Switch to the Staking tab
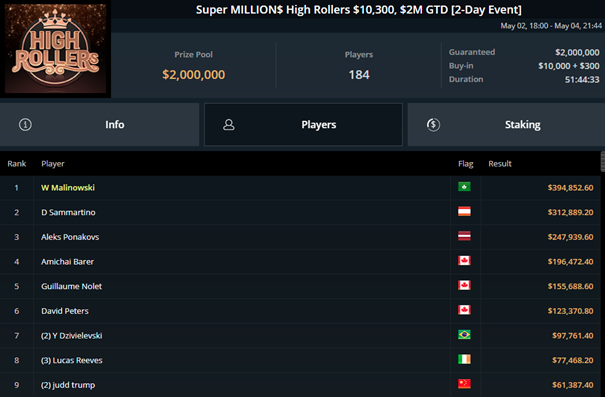The height and width of the screenshot is (397, 605). [x=506, y=125]
